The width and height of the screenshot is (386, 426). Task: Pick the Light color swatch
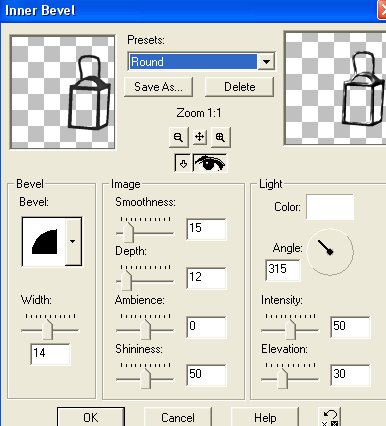(x=330, y=207)
